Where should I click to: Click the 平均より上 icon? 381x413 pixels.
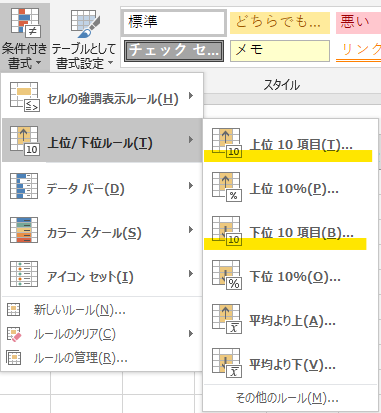(227, 319)
